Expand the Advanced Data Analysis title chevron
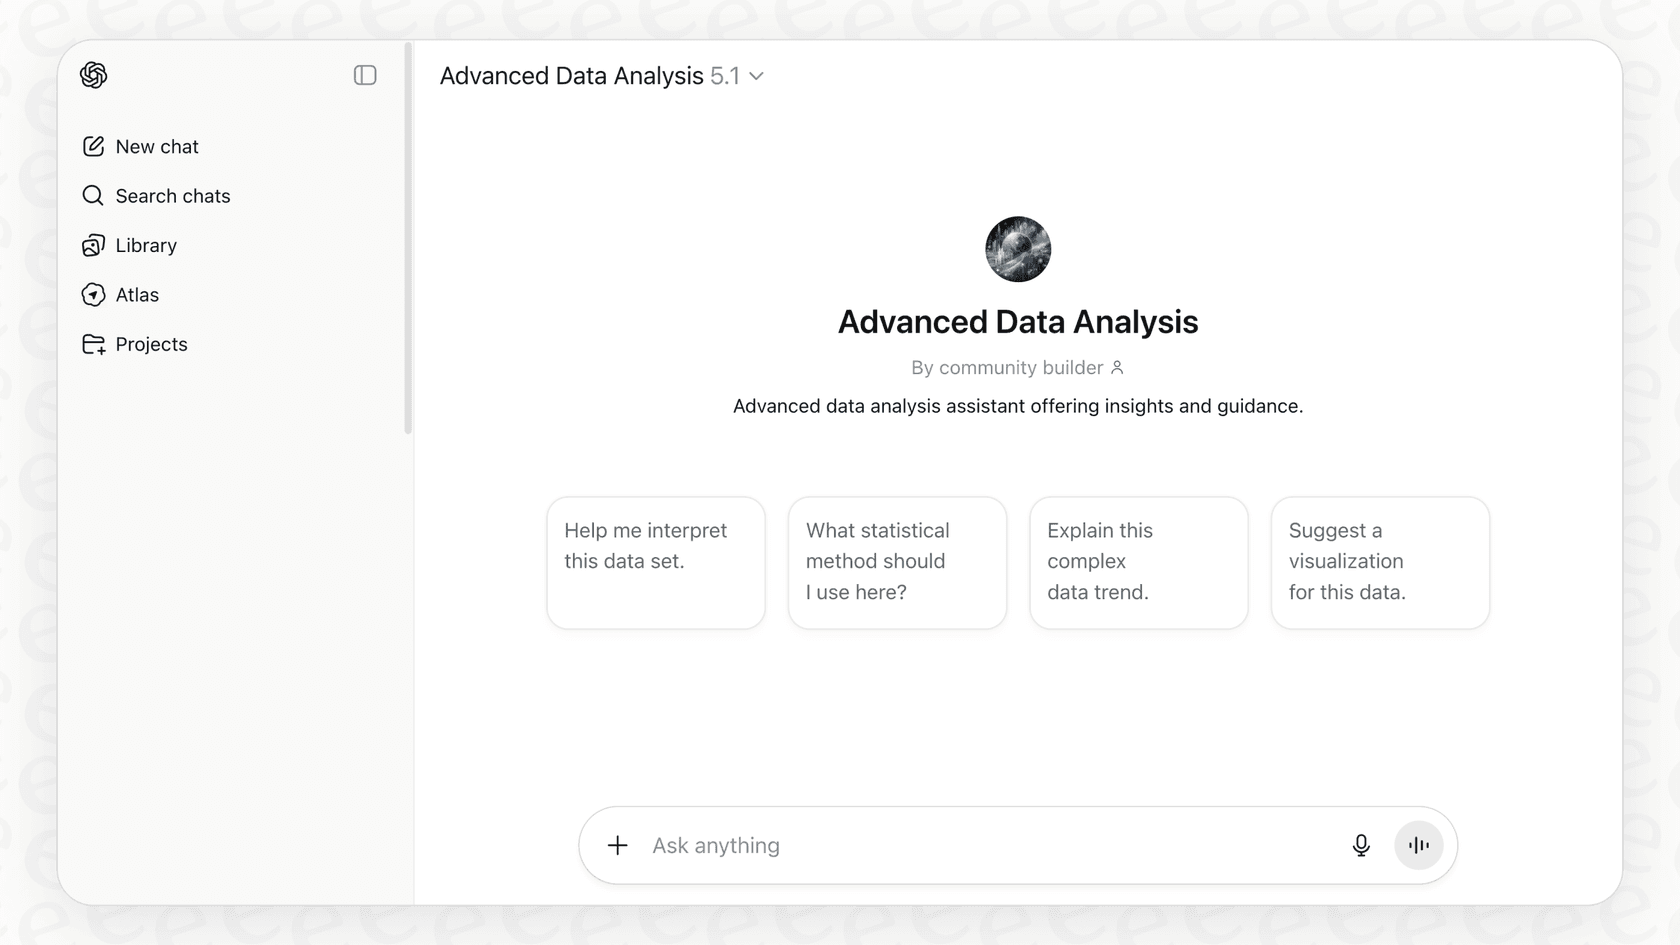This screenshot has width=1680, height=945. click(757, 76)
